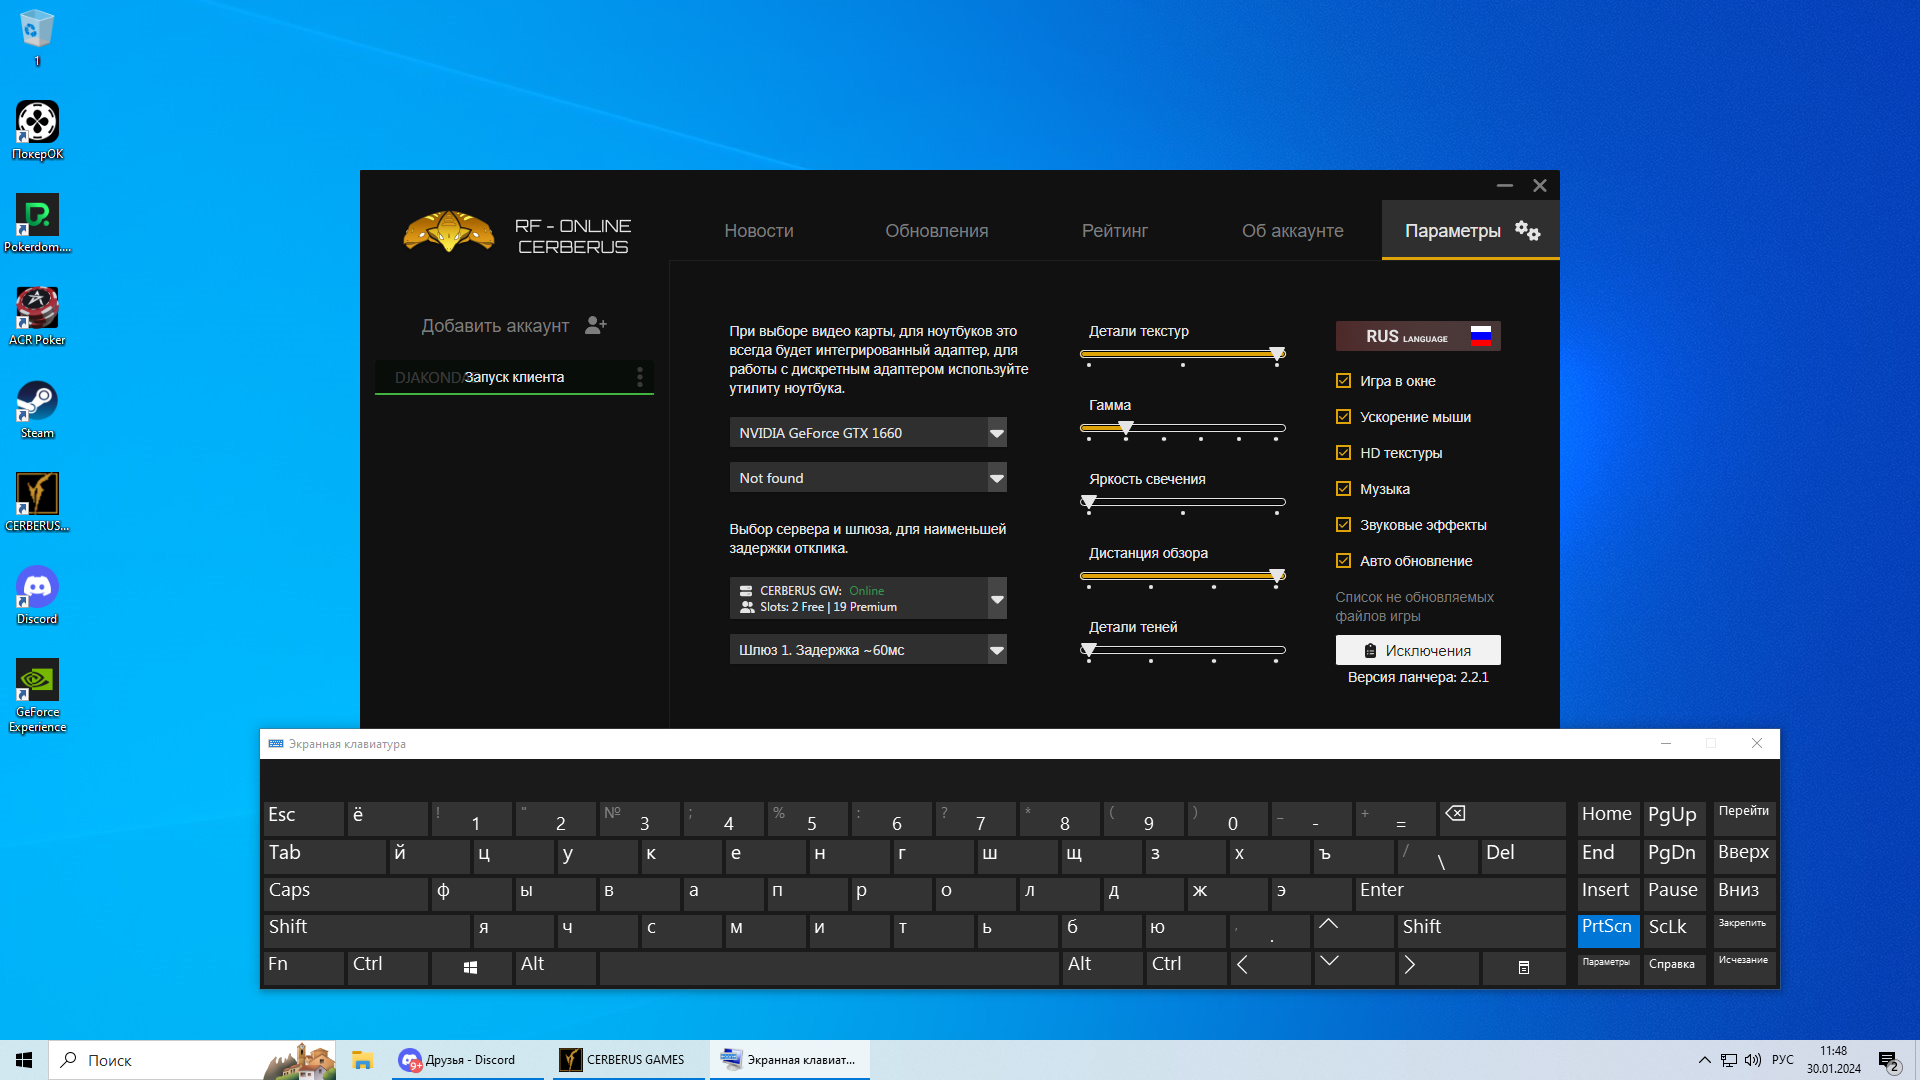Toggle the Звуковые эффекты checkbox

pyautogui.click(x=1343, y=525)
